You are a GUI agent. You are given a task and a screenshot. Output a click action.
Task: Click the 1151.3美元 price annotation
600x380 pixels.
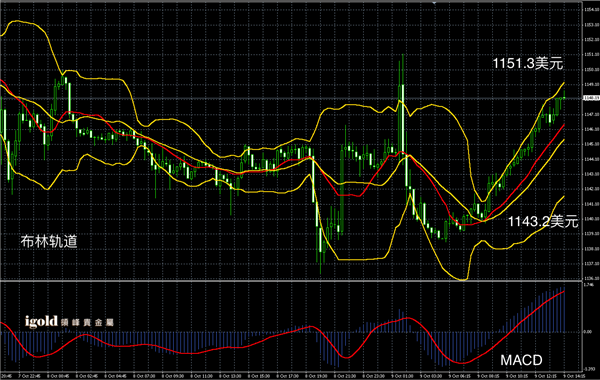[528, 64]
